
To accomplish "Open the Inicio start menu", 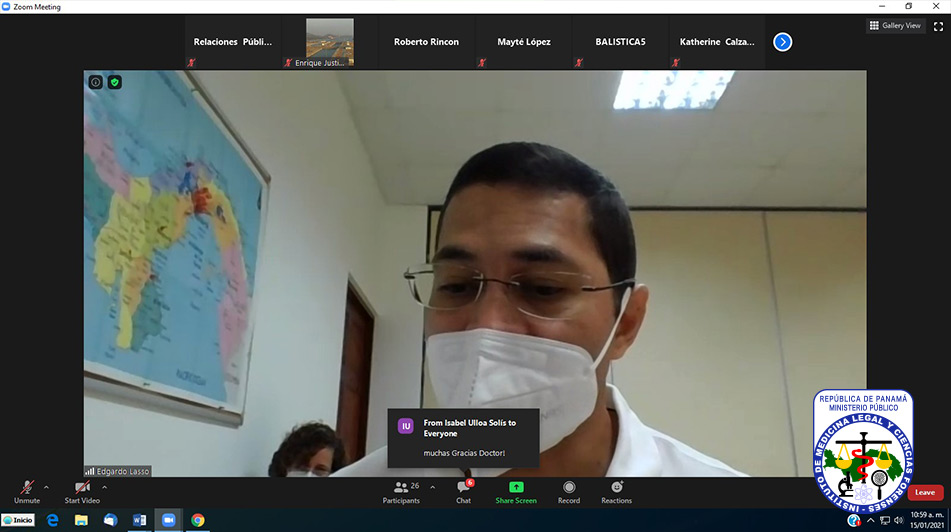I will [x=18, y=520].
